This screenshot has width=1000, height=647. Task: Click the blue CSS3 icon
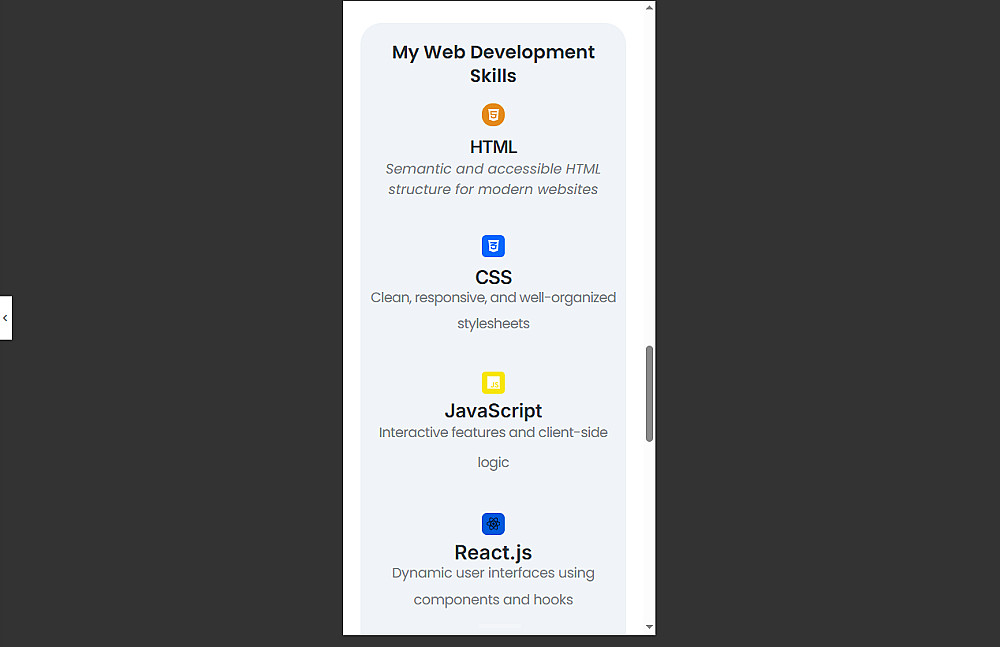point(493,246)
